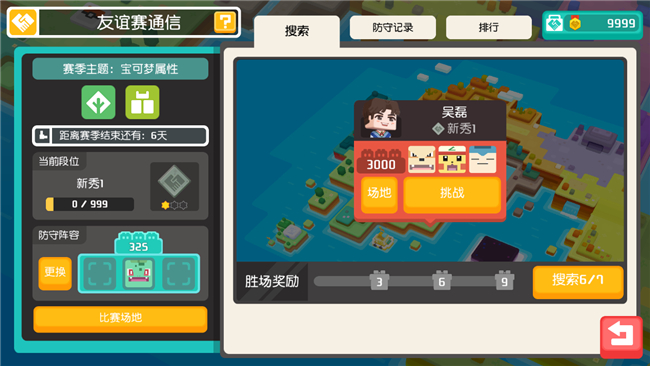Viewport: 650px width, 366px height.
Task: Click the gold medal currency icon
Action: pyautogui.click(x=575, y=24)
